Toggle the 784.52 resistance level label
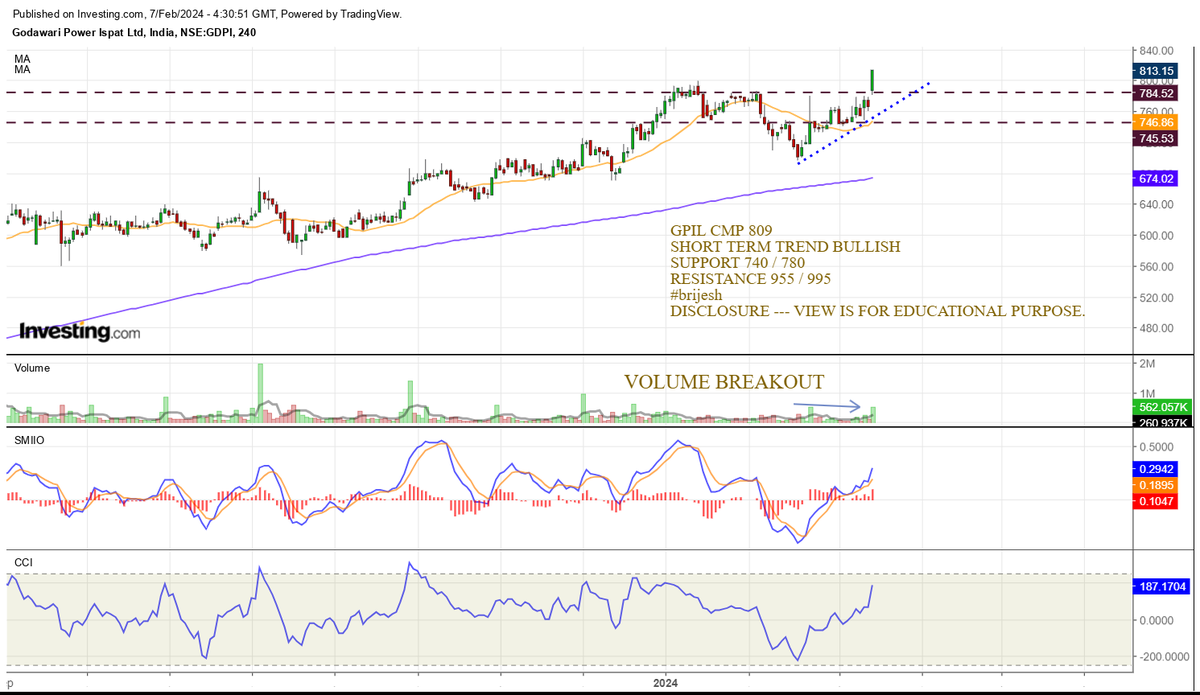The height and width of the screenshot is (695, 1200). point(1155,93)
